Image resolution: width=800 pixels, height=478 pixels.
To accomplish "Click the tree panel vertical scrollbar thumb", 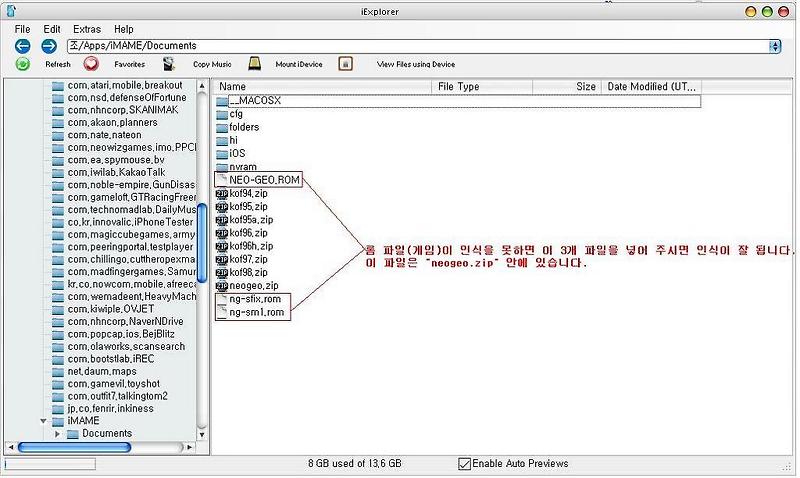I will tap(202, 243).
